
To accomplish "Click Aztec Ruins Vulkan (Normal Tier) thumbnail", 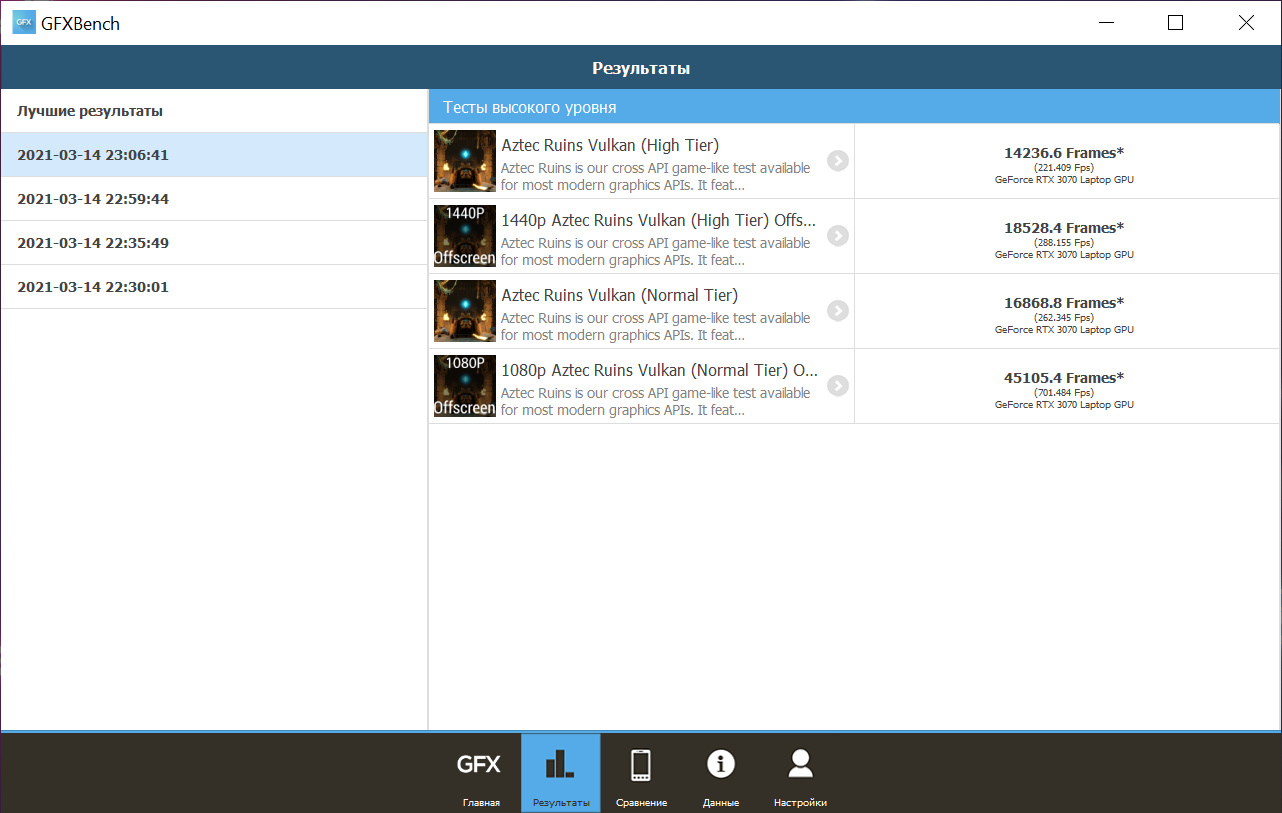I will click(465, 311).
